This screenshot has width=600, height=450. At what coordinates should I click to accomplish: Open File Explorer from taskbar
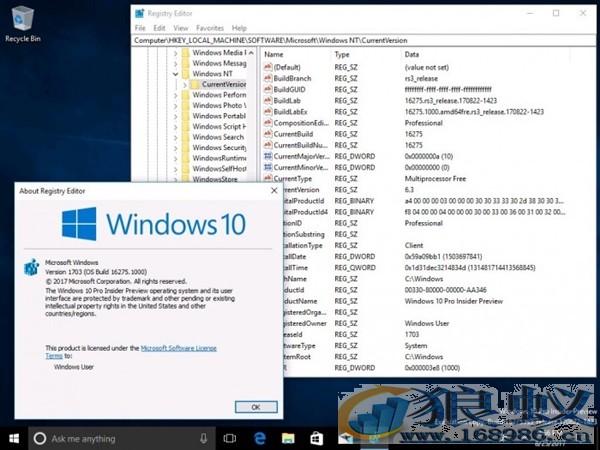288,439
